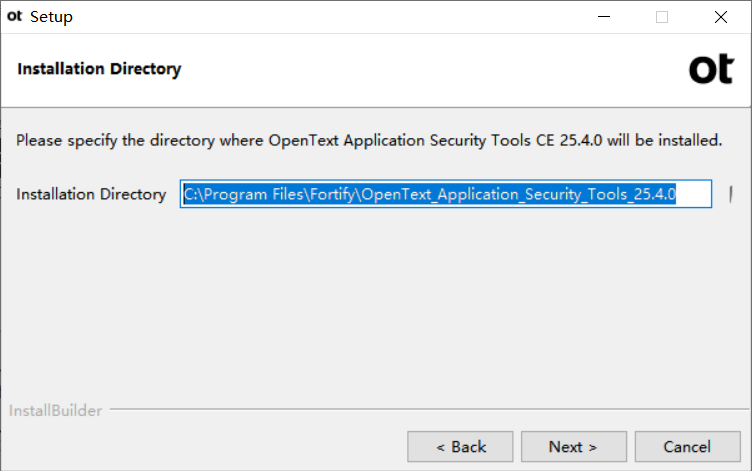Click the Fortify folder segment in the path

[x=332, y=194]
